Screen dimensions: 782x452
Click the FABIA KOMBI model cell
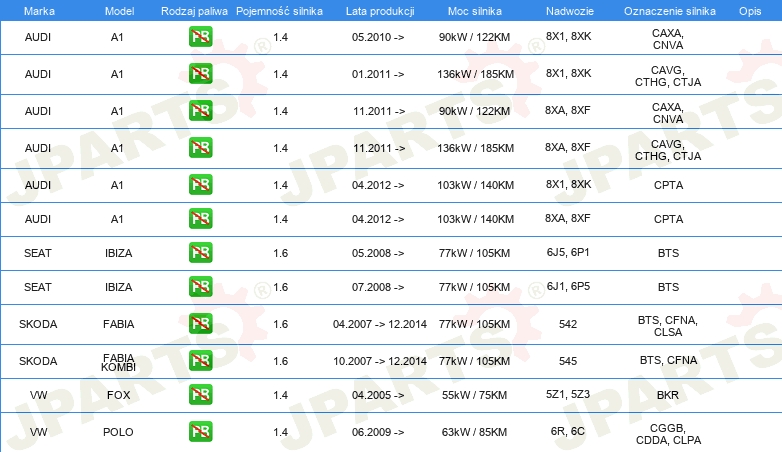(x=118, y=362)
